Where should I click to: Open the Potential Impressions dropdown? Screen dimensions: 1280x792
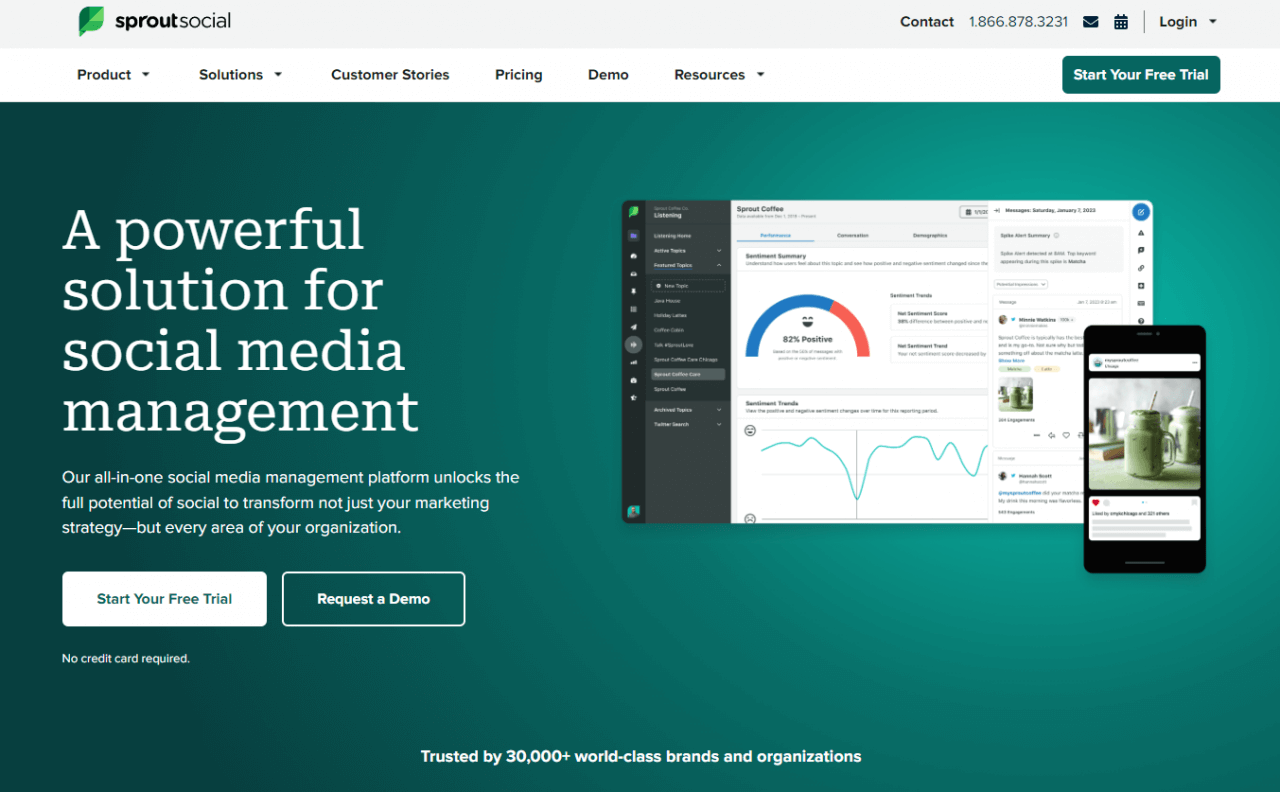[1022, 284]
